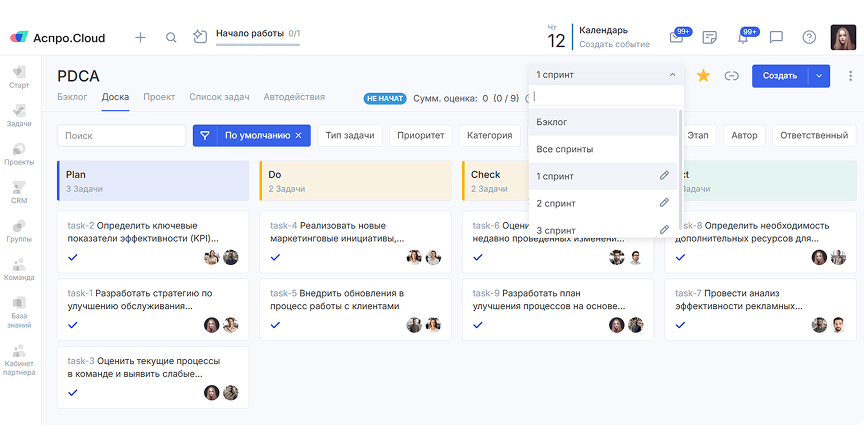Click the Поиск search field
This screenshot has height=445, width=864.
(x=121, y=135)
